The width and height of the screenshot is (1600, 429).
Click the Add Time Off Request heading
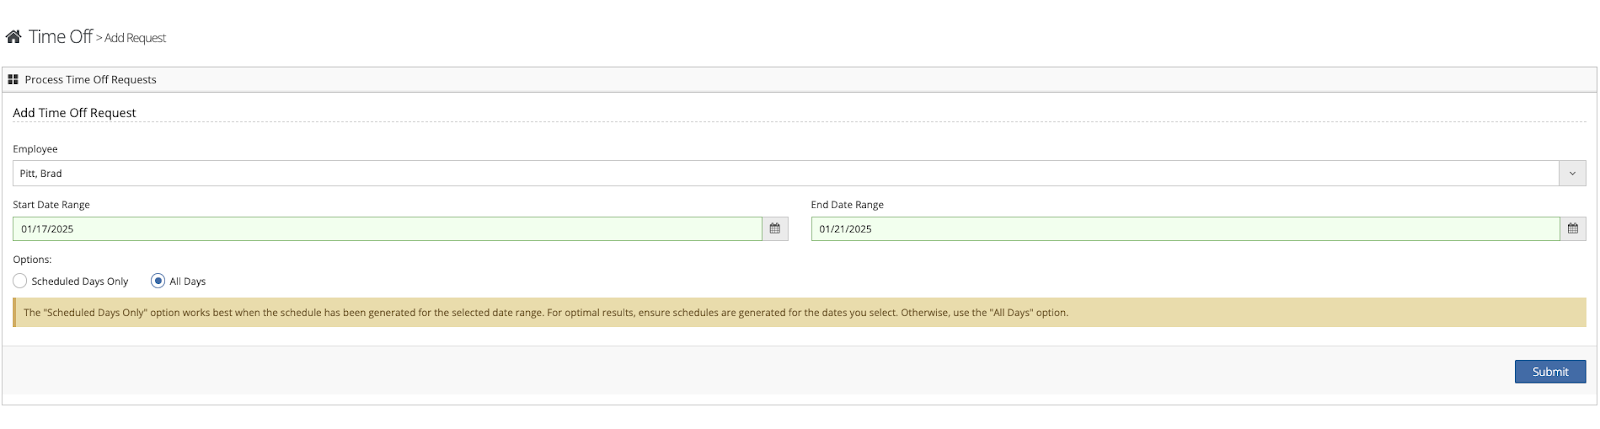74,113
